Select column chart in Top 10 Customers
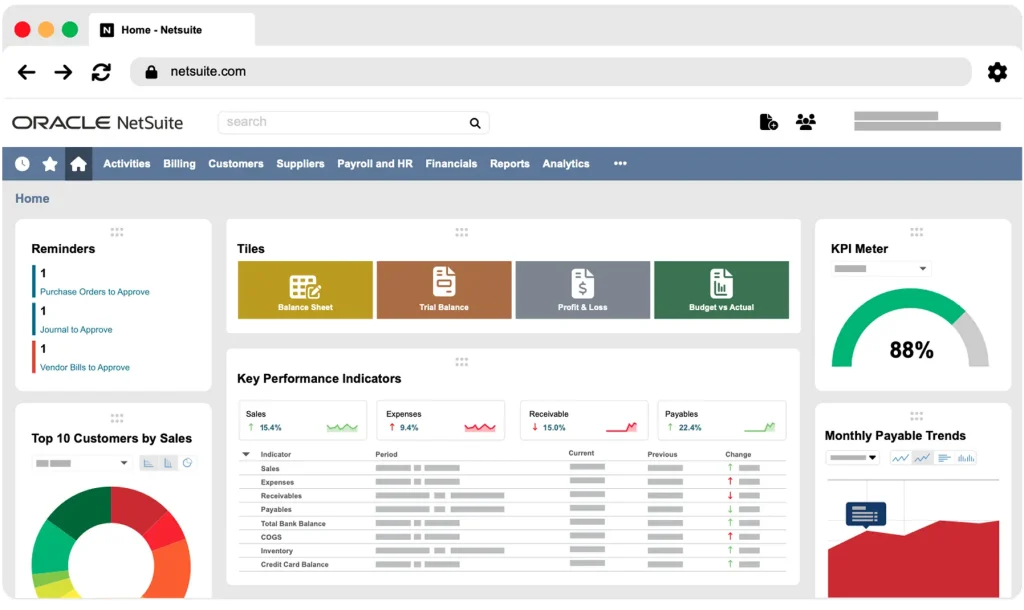This screenshot has height=610, width=1024. [168, 463]
